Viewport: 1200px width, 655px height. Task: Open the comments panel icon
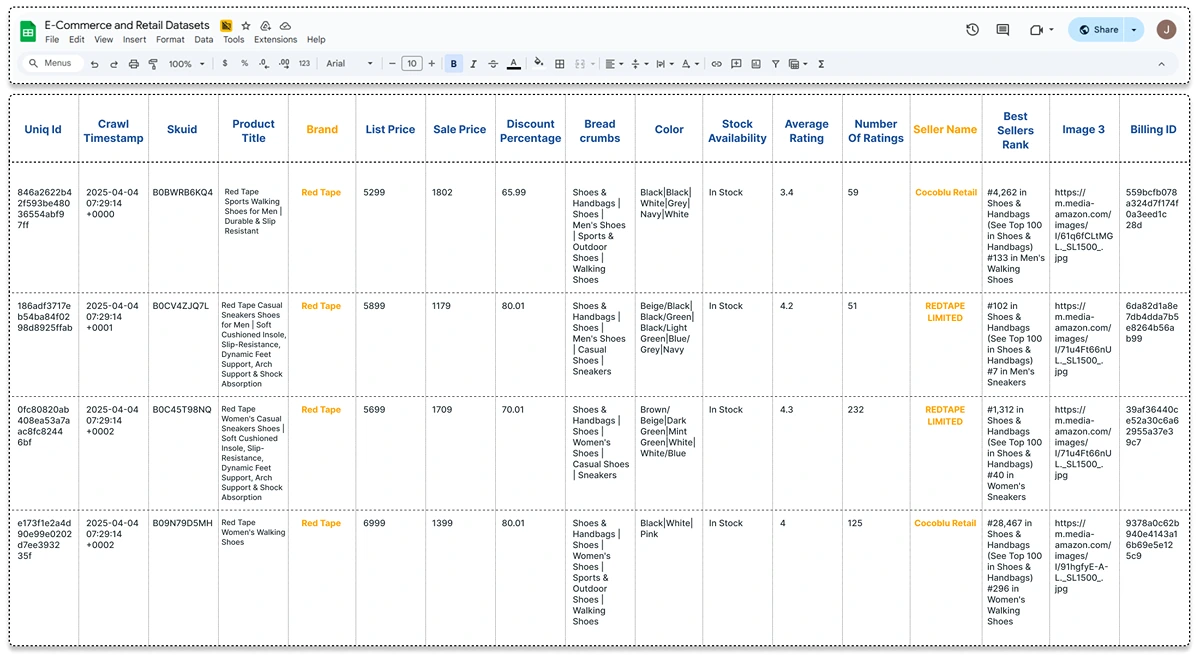[1003, 30]
